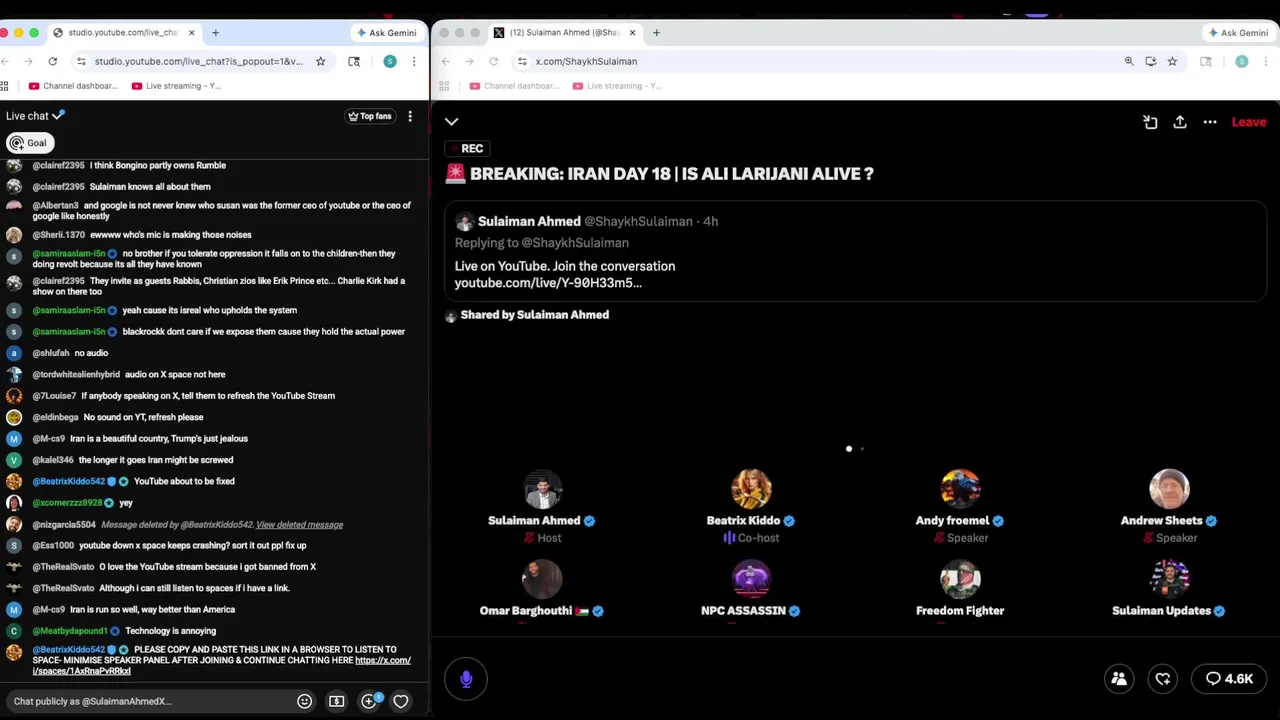
Task: Open Sulaiman Ahmed host avatar
Action: tap(543, 489)
